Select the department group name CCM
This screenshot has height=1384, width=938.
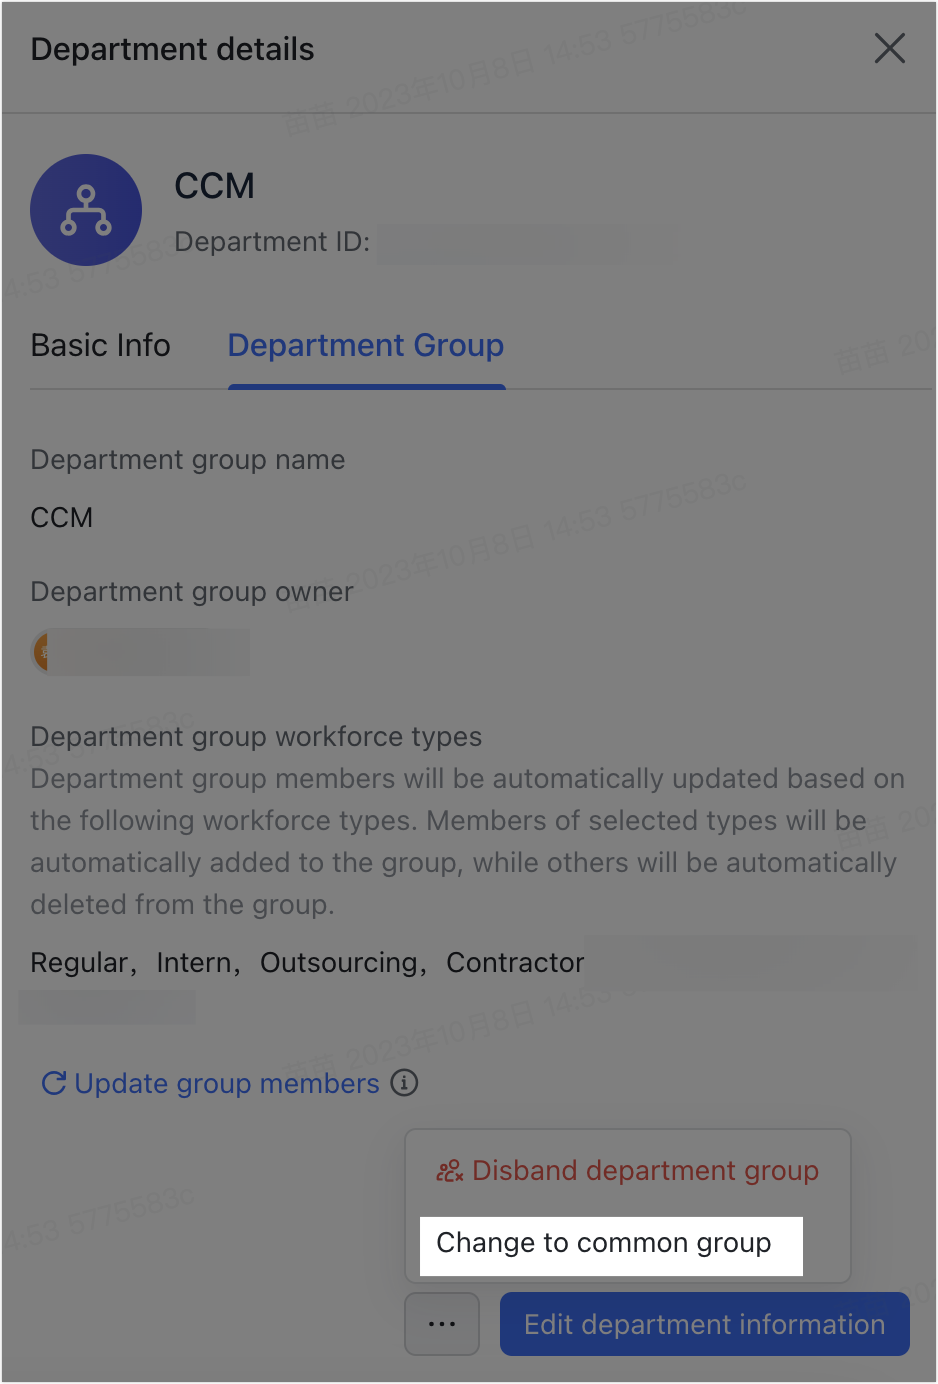(x=61, y=517)
